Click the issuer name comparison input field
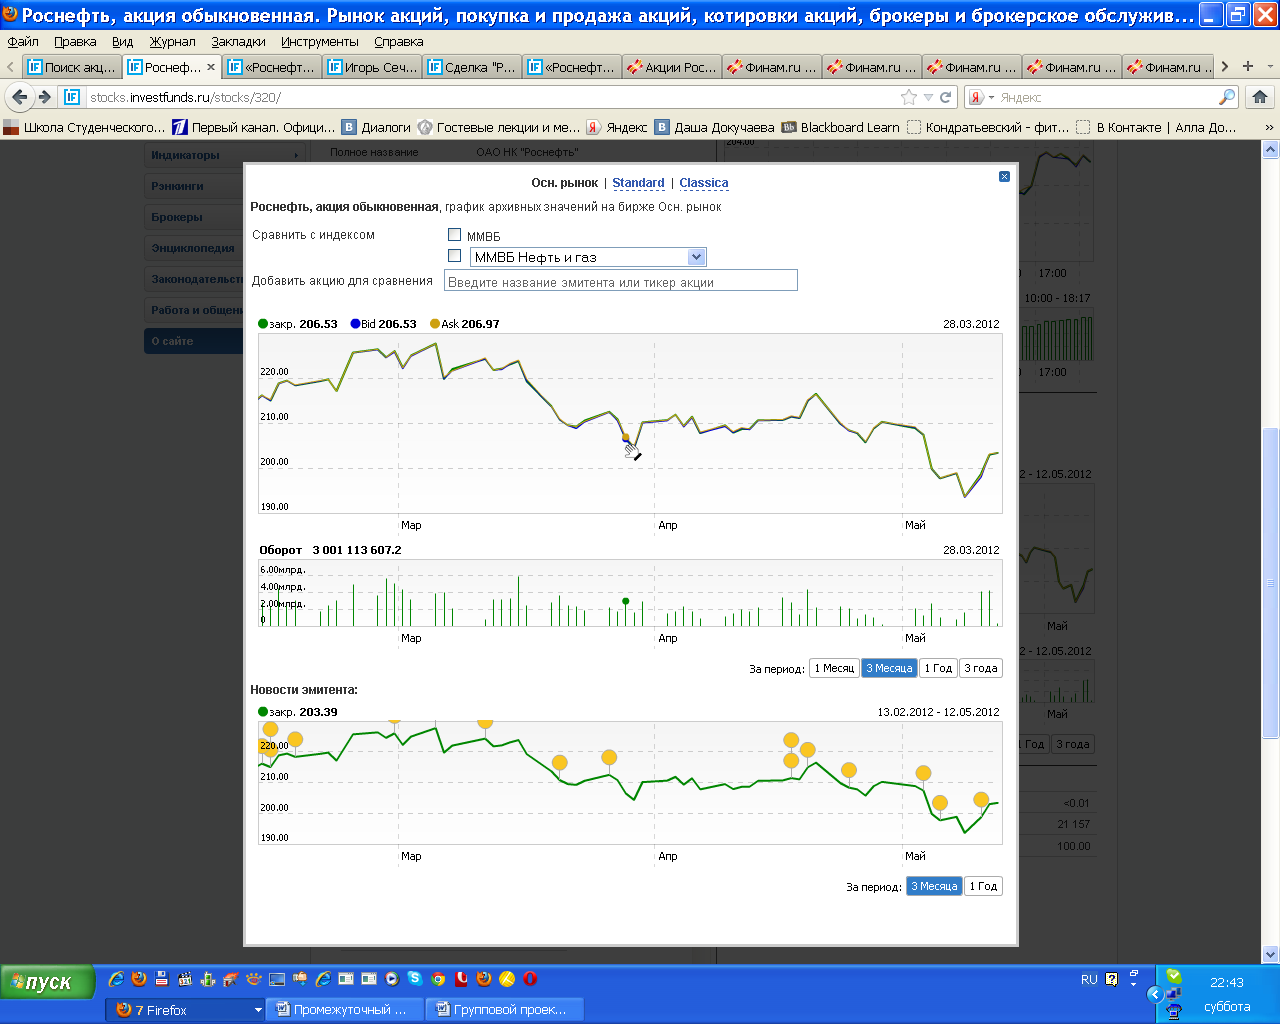Image resolution: width=1280 pixels, height=1024 pixels. (x=620, y=281)
